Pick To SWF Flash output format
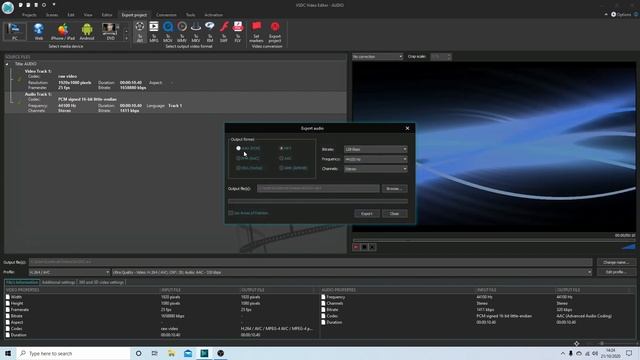This screenshot has width=640, height=360. 224,32
